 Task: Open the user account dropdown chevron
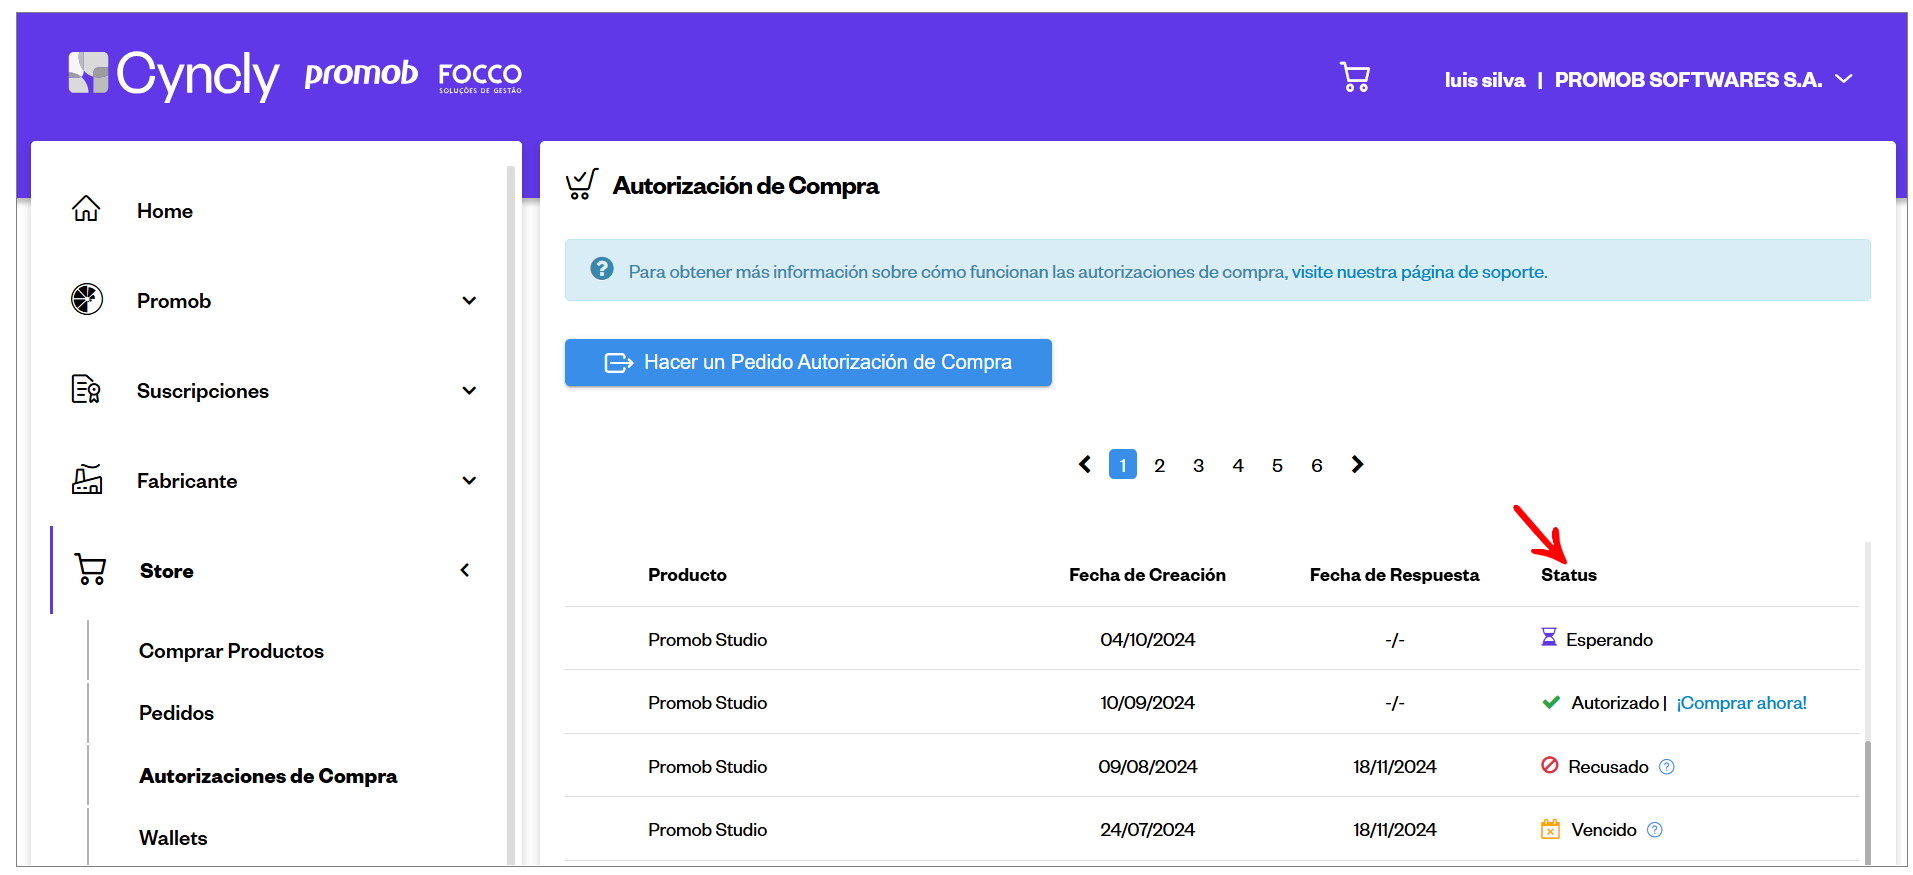pos(1845,79)
